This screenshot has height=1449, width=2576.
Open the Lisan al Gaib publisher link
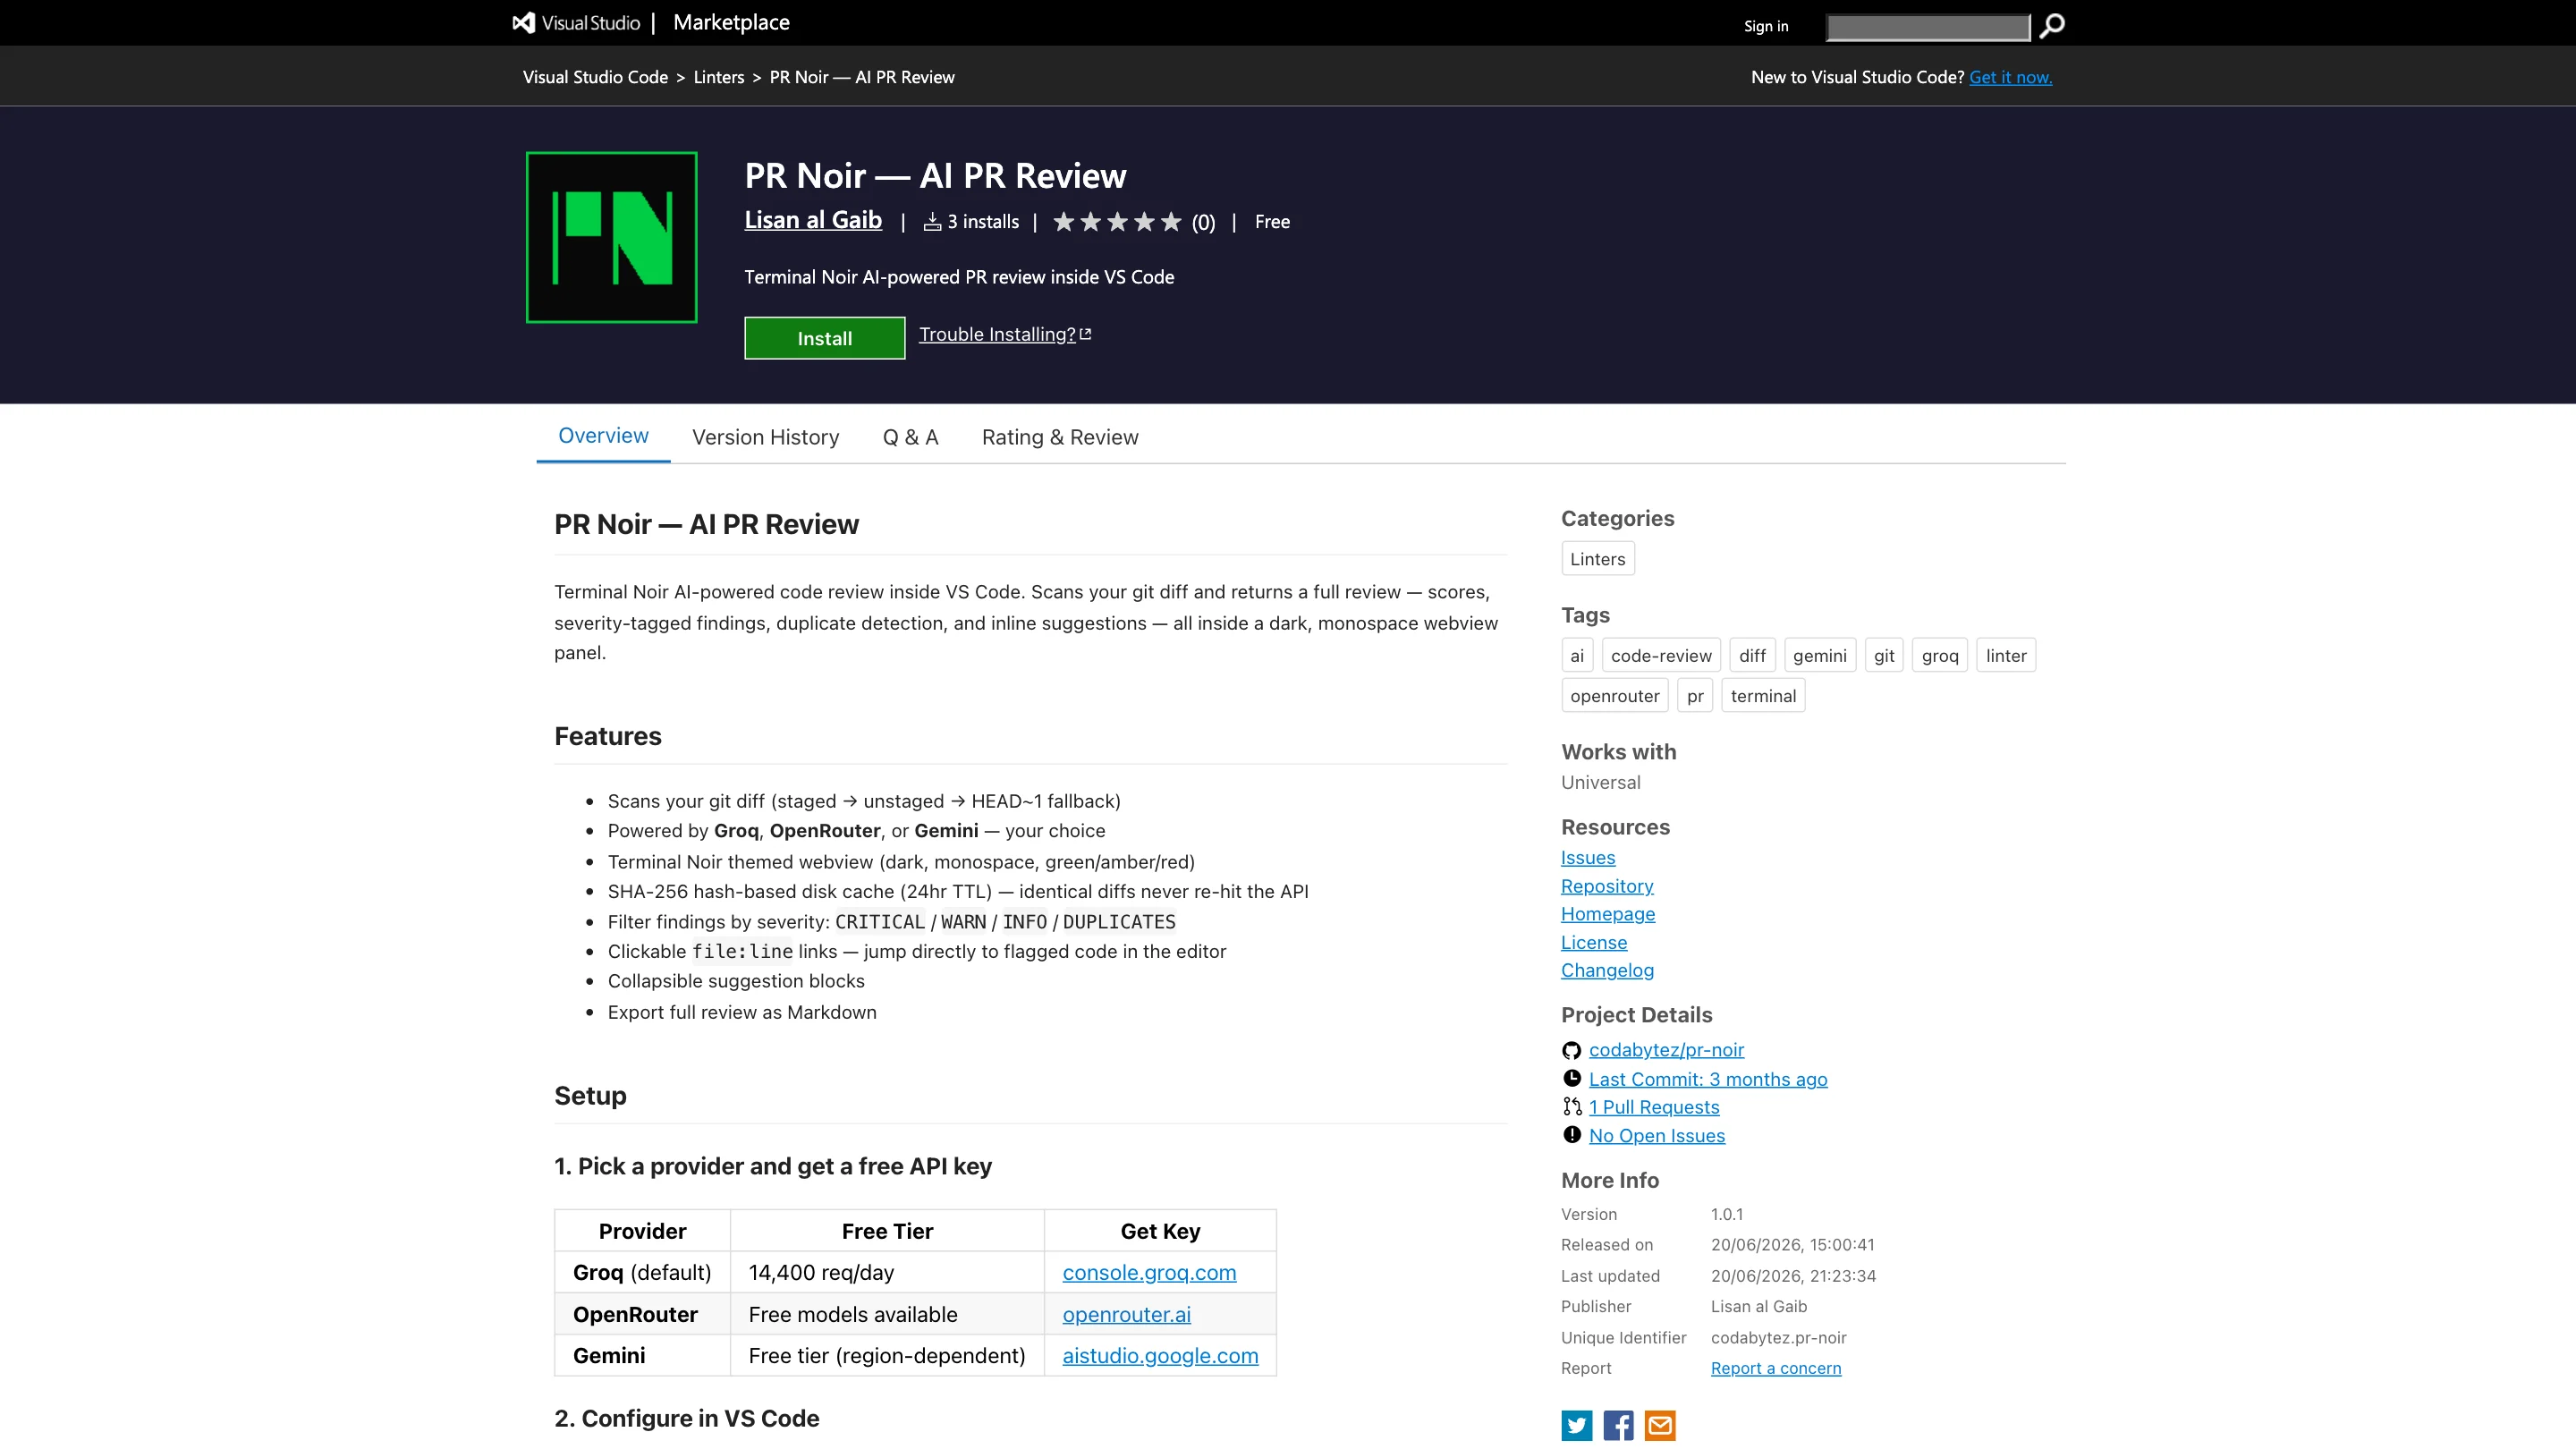pyautogui.click(x=813, y=220)
